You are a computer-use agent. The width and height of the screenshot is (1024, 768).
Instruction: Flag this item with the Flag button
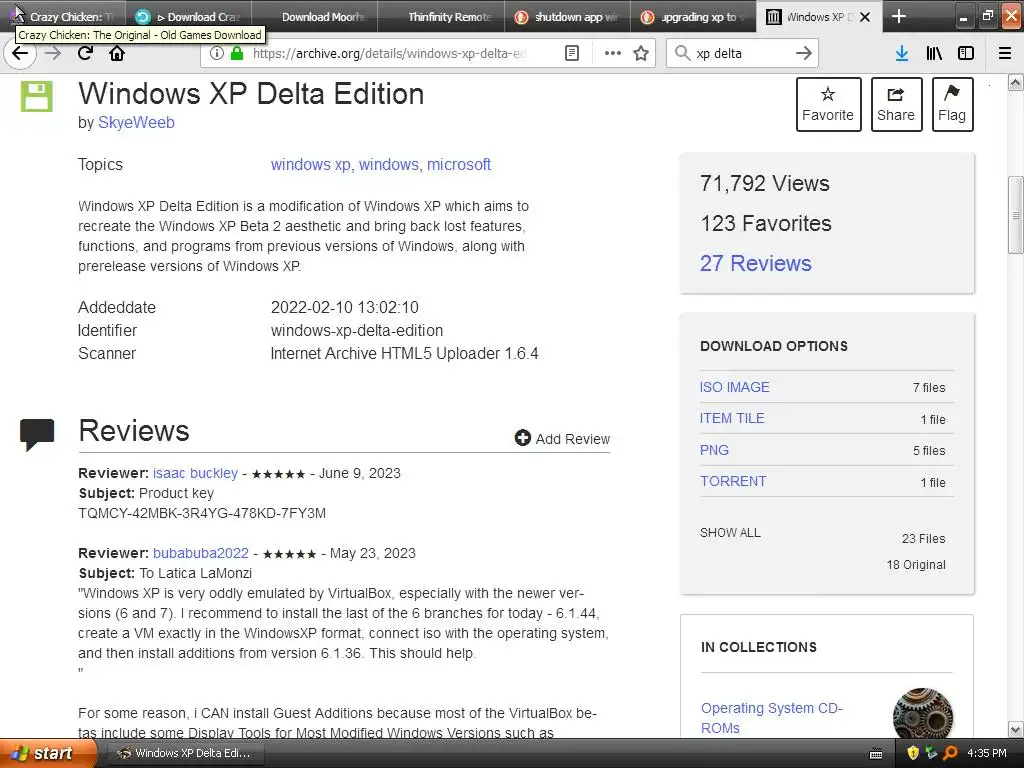coord(952,104)
